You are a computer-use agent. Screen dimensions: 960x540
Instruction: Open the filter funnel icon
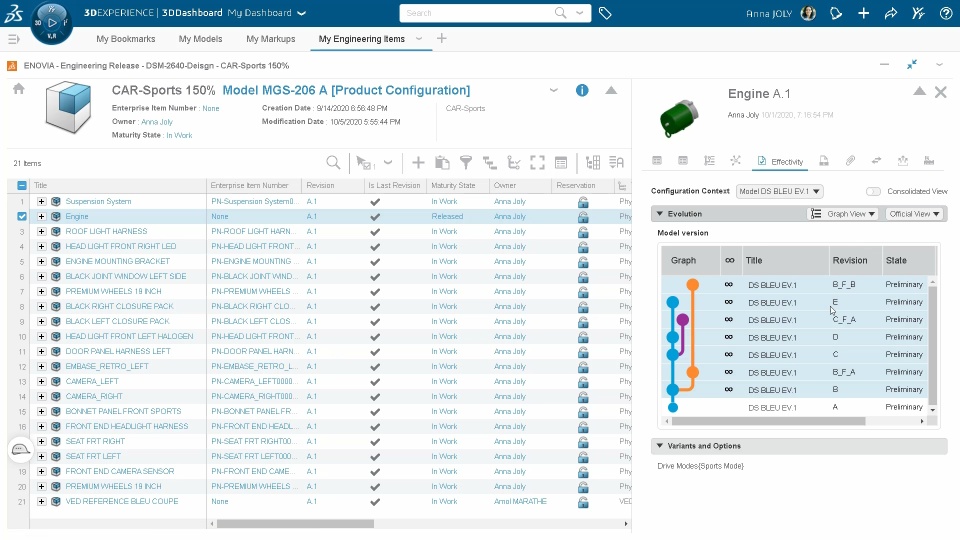(466, 162)
